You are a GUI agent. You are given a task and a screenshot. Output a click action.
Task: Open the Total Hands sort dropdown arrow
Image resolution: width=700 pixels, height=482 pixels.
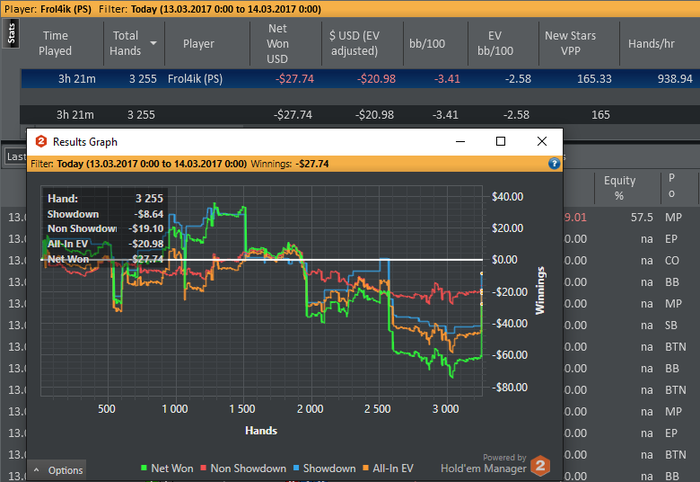click(x=153, y=43)
